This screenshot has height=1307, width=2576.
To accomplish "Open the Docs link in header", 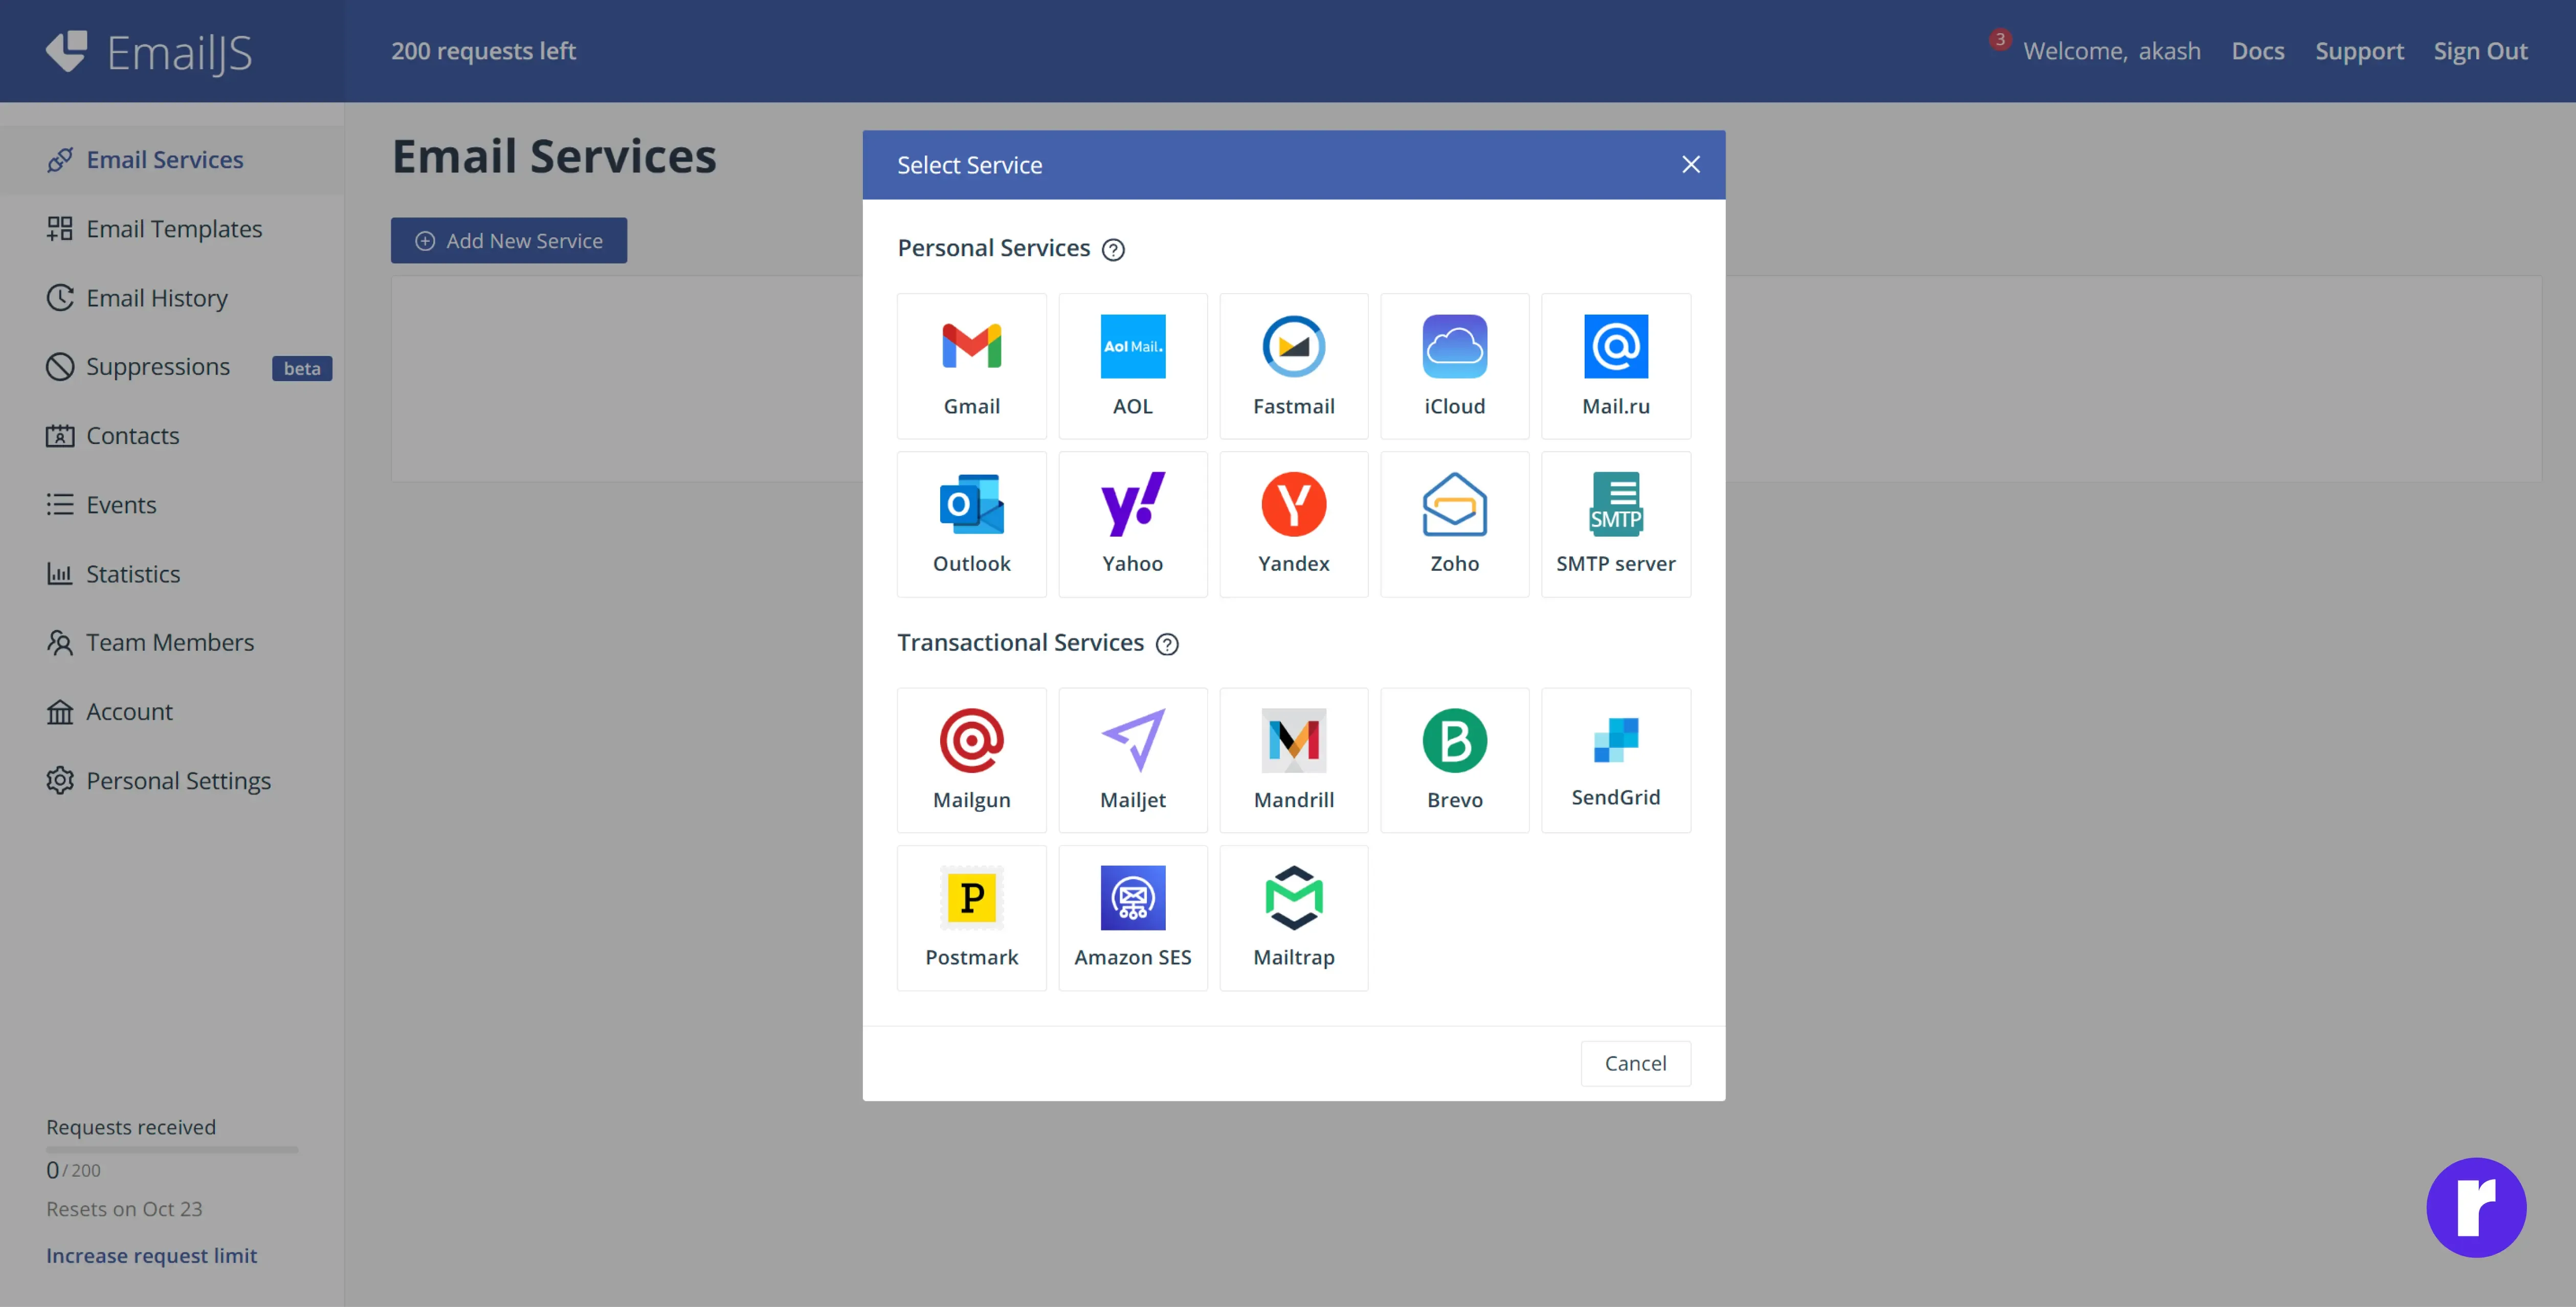I will (x=2257, y=51).
